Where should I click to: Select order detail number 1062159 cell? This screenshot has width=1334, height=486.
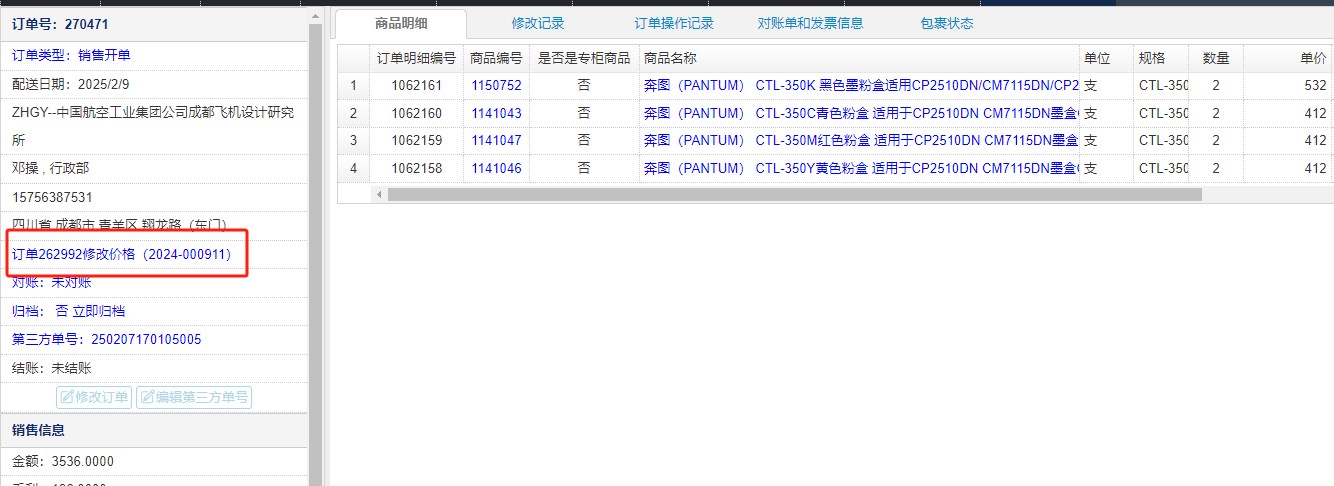[x=417, y=141]
